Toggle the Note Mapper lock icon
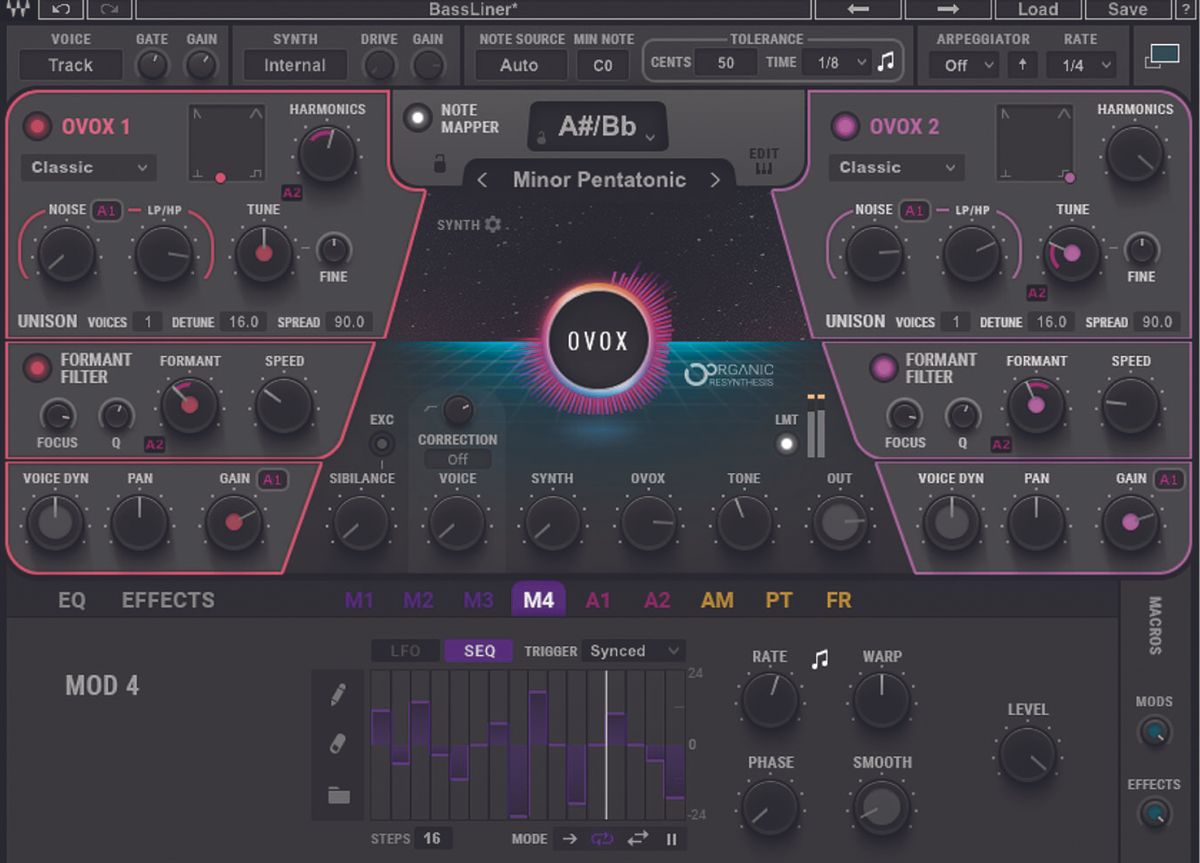This screenshot has height=863, width=1200. [437, 164]
